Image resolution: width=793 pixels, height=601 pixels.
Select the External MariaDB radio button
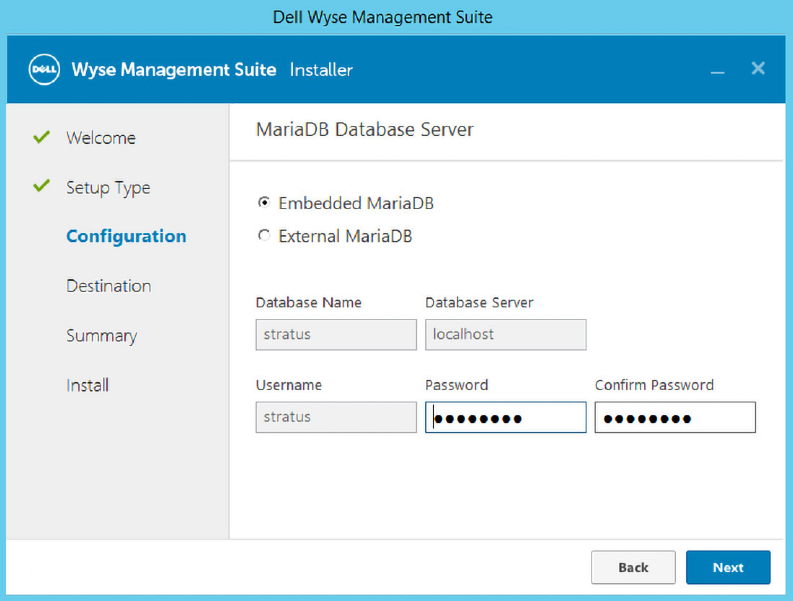pos(264,235)
